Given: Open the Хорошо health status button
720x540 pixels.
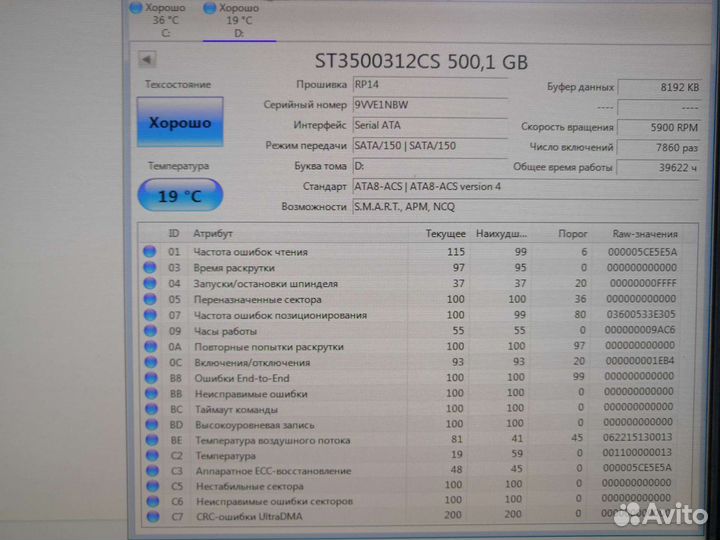Looking at the screenshot, I should coord(180,122).
